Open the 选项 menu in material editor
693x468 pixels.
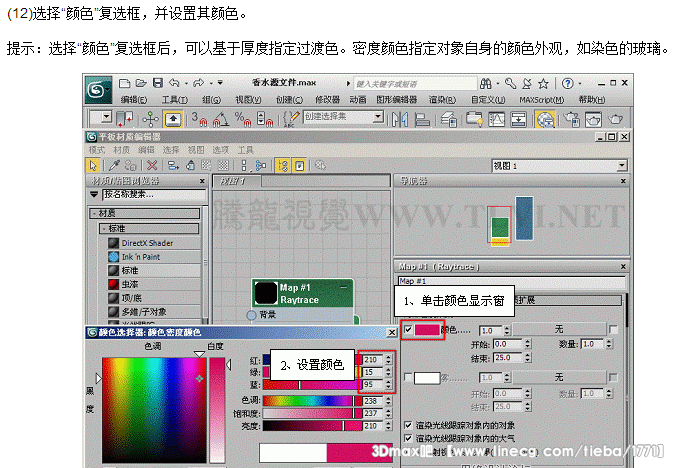221,150
